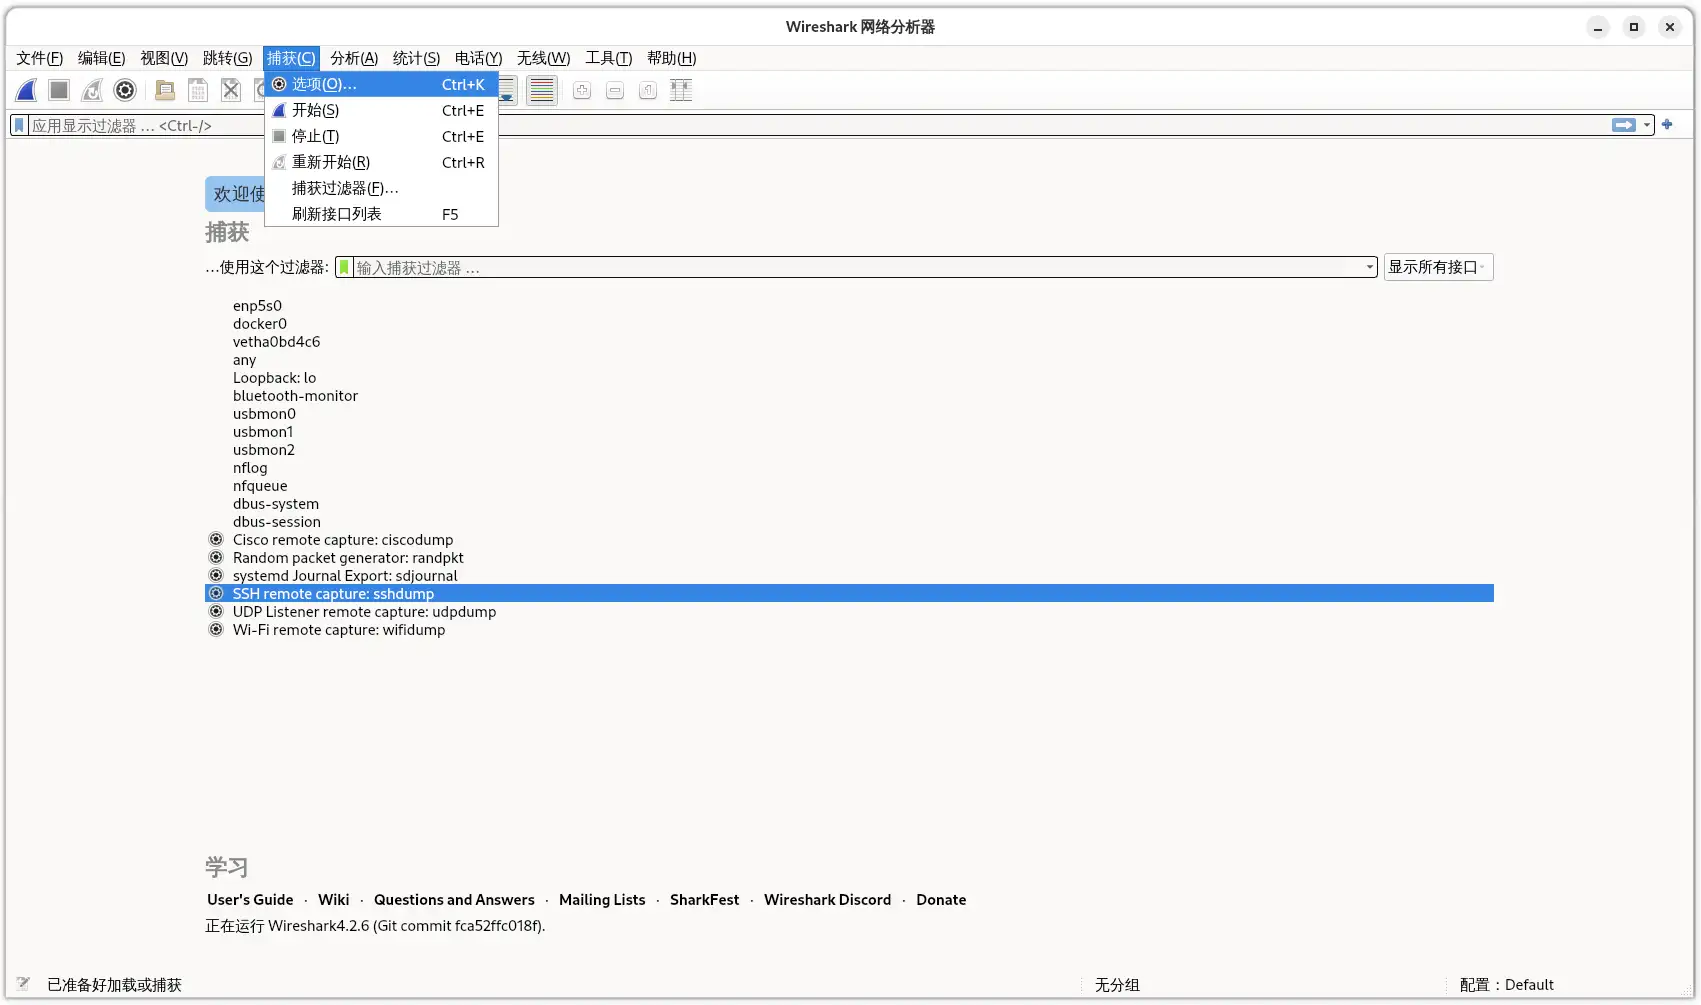Screen dimensions: 1701x1005
Task: Open the 分析(A) menu
Action: [354, 58]
